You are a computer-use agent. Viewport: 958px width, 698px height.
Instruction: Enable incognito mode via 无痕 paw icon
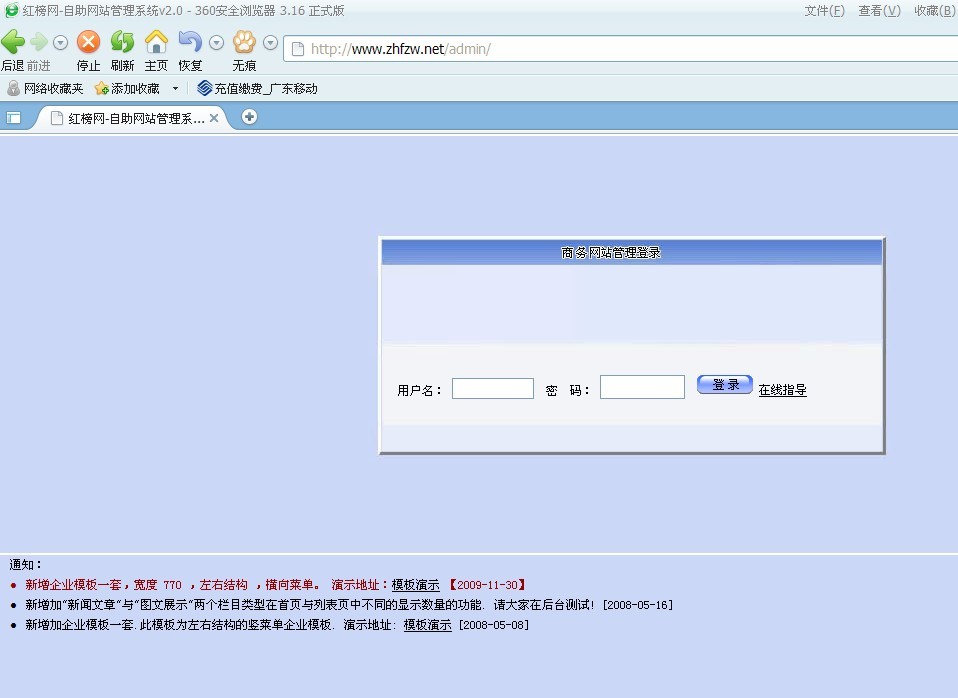(244, 42)
